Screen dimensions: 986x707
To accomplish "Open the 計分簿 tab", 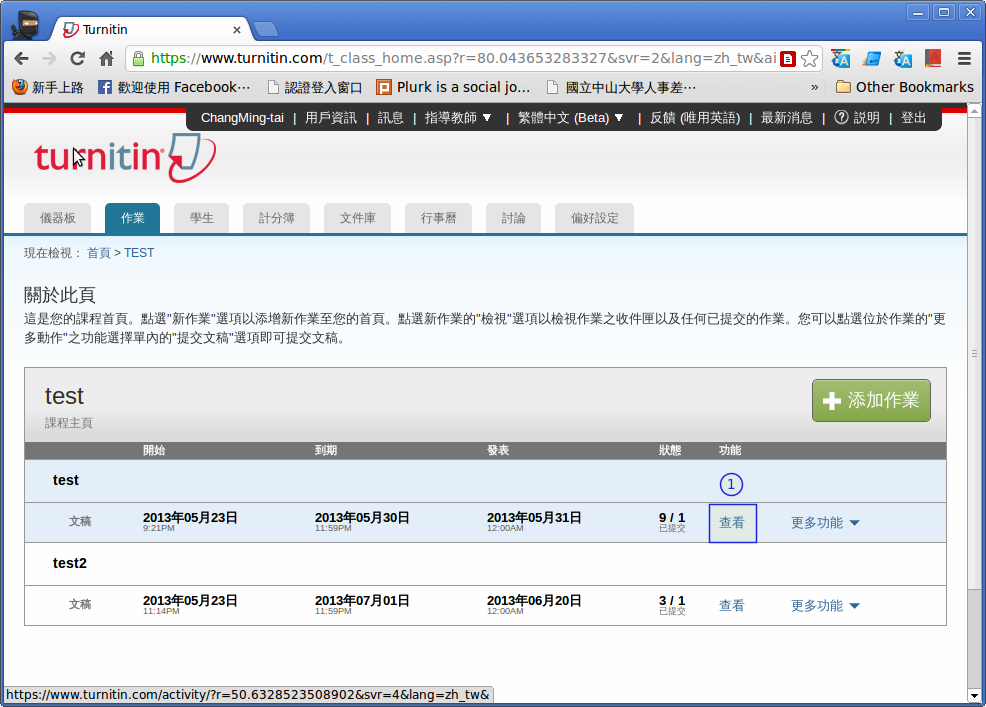I will pos(275,218).
